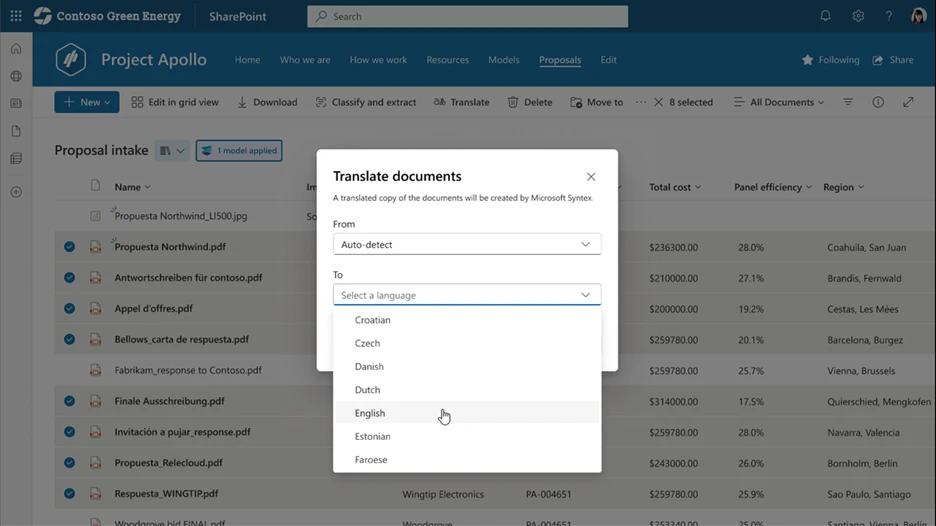Open library view switcher dropdown
This screenshot has height=526, width=936.
172,150
